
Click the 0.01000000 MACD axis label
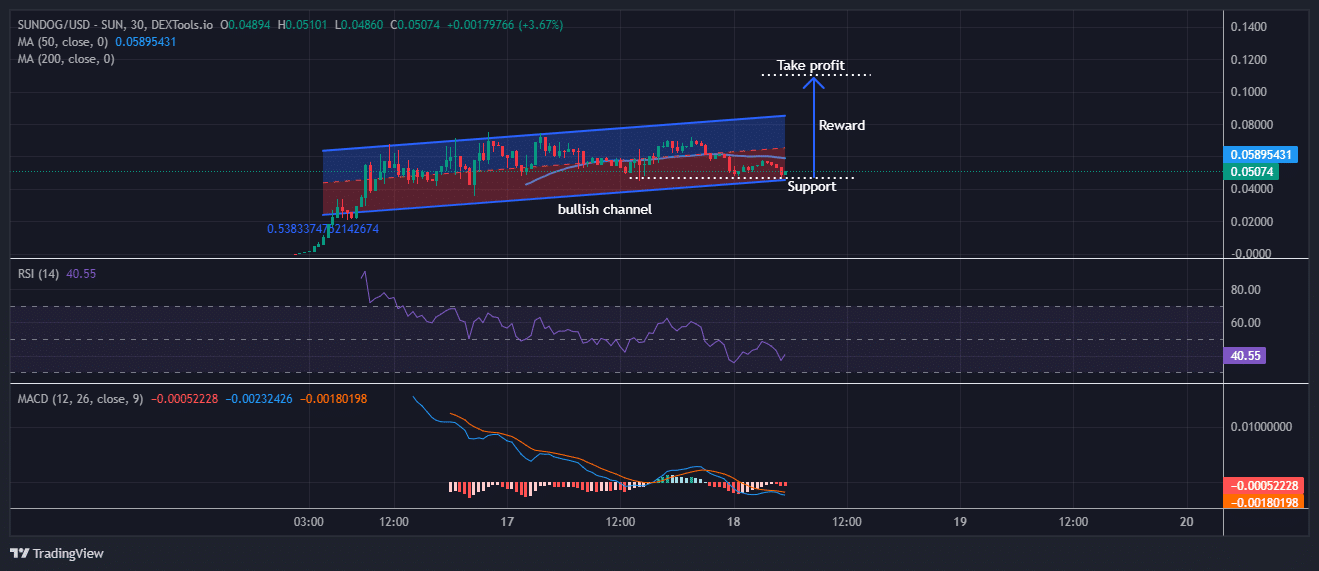pyautogui.click(x=1261, y=426)
